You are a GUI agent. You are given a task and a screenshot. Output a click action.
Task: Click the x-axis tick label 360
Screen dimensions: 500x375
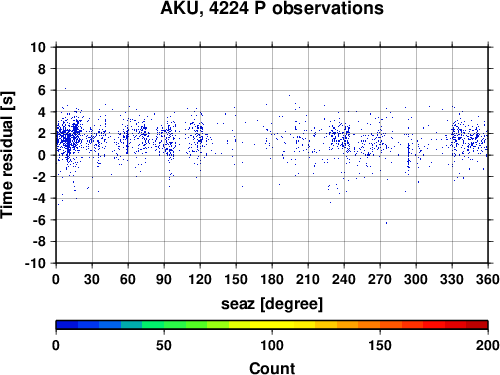[x=488, y=279]
